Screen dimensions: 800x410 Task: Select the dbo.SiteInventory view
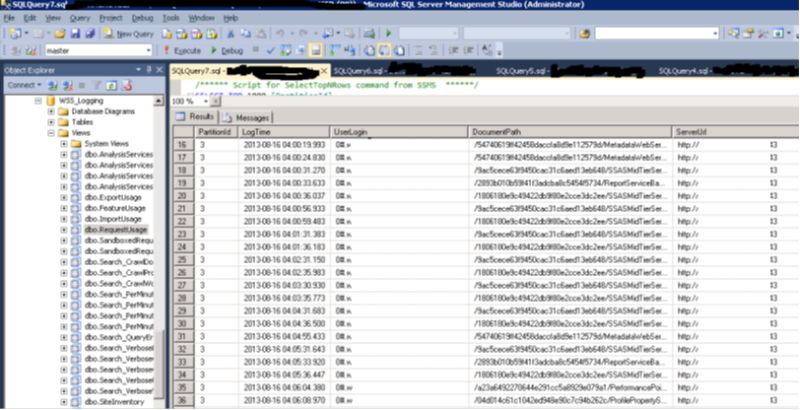coord(113,402)
